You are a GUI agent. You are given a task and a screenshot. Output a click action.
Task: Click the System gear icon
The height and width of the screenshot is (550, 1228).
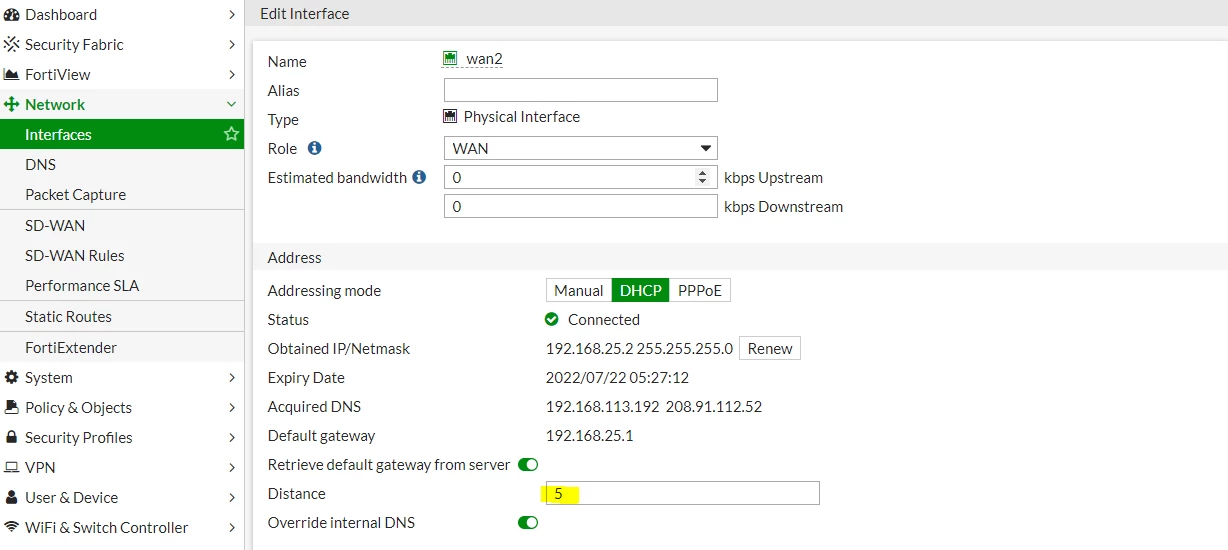click(12, 378)
